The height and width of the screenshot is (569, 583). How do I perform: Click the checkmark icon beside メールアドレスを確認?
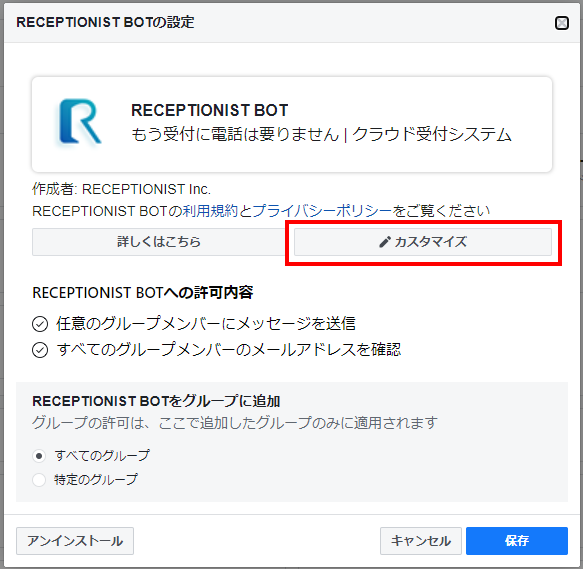[x=40, y=350]
